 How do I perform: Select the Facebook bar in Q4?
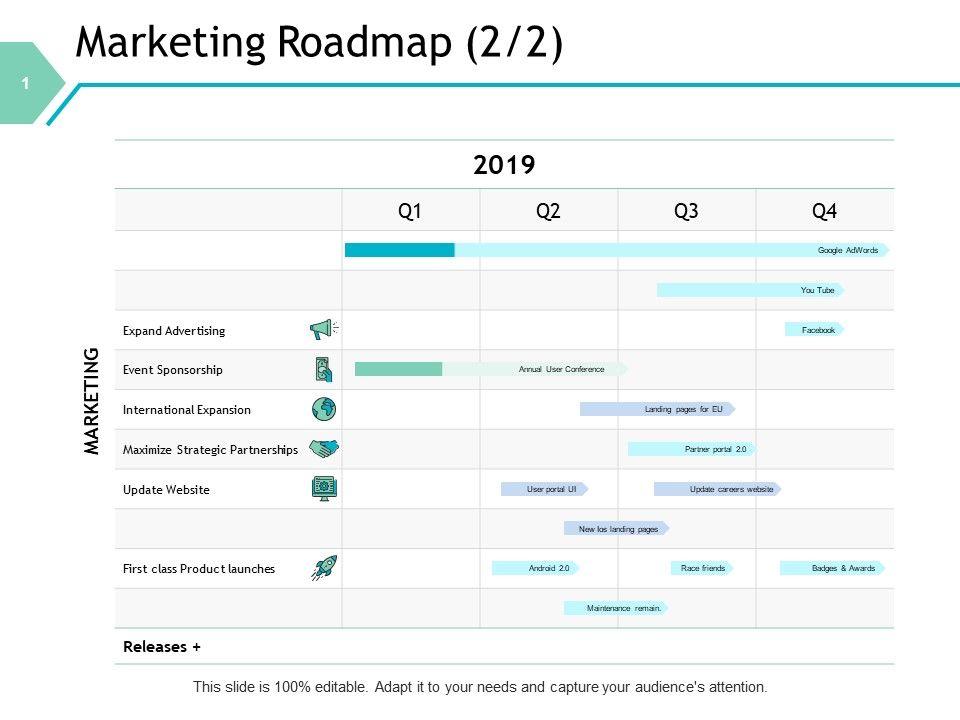coord(814,329)
